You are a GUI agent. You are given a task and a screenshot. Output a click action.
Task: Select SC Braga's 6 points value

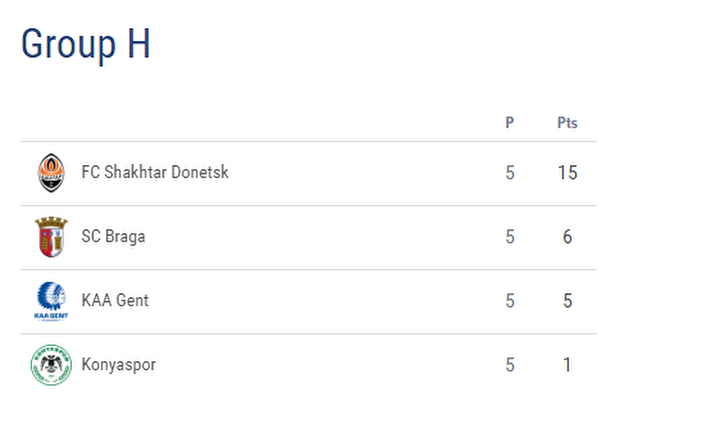coord(568,237)
